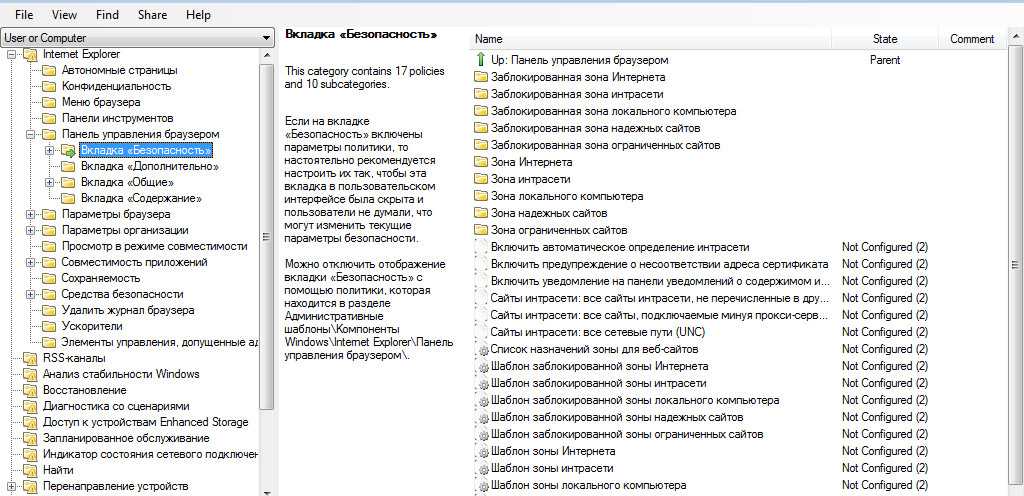
Task: Click the green Up arrow icon
Action: pyautogui.click(x=480, y=60)
